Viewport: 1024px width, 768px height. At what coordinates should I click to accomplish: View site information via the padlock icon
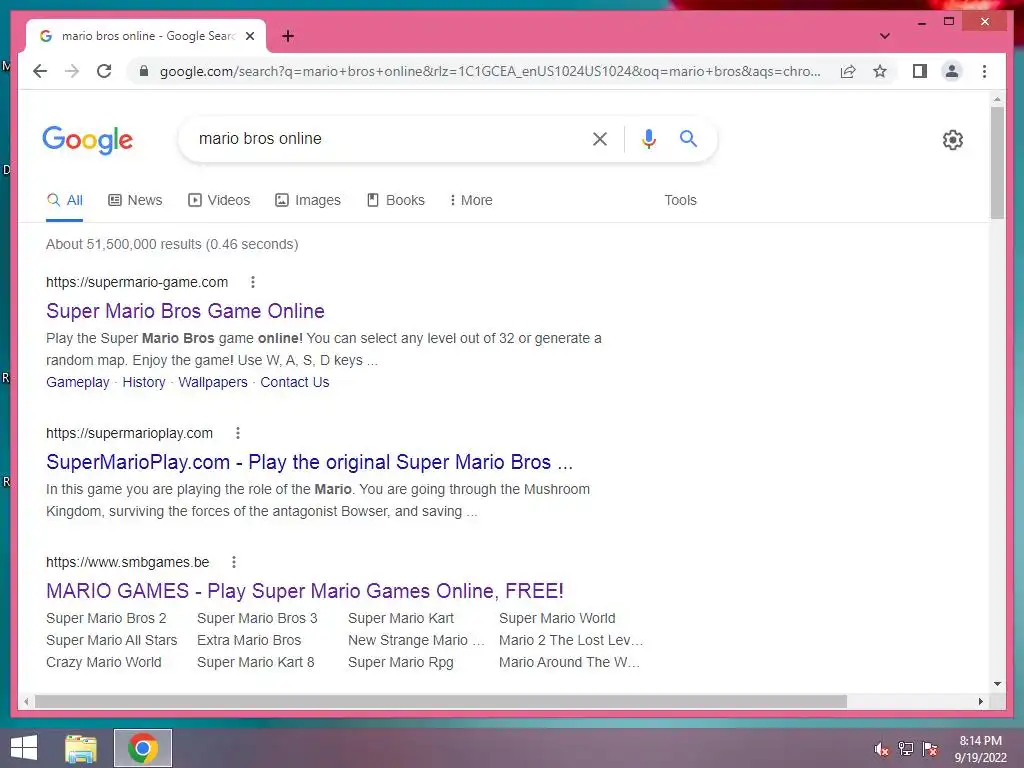pyautogui.click(x=144, y=71)
